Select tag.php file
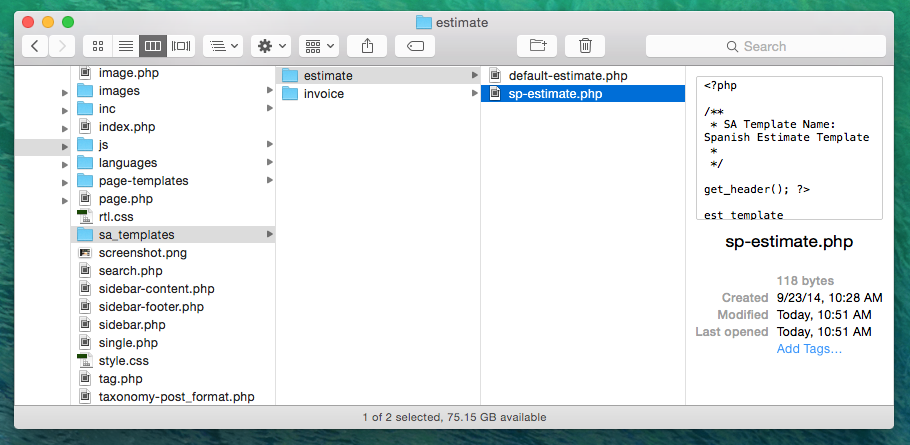910x445 pixels. pos(173,378)
